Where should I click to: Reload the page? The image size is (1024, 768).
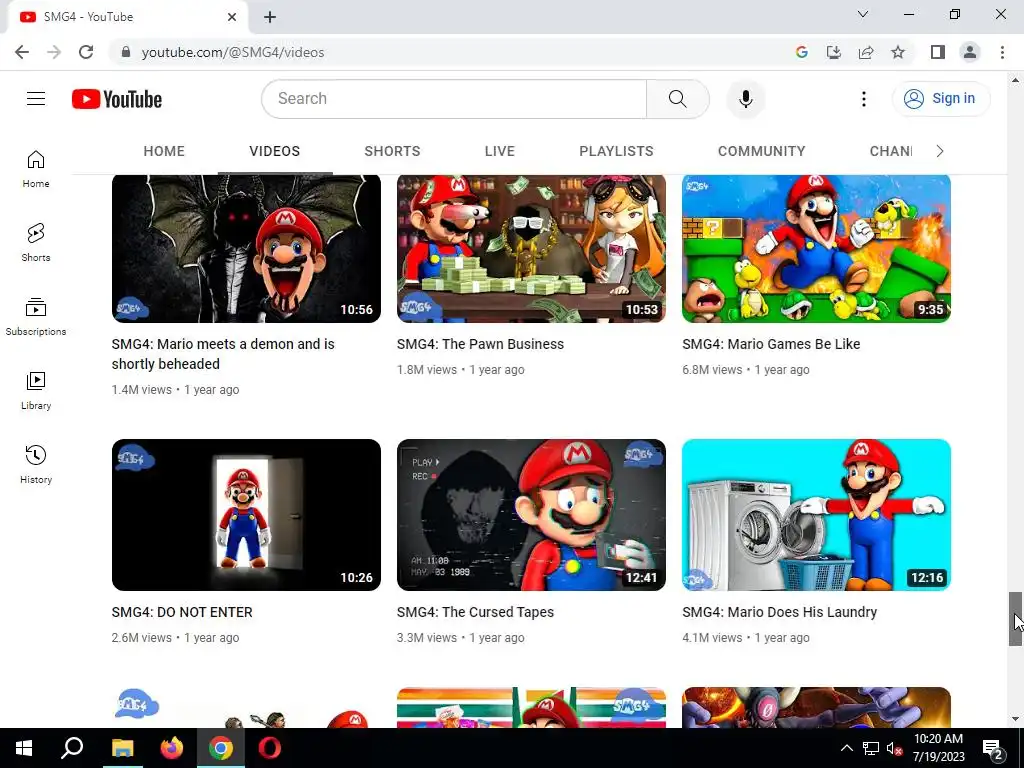(86, 52)
